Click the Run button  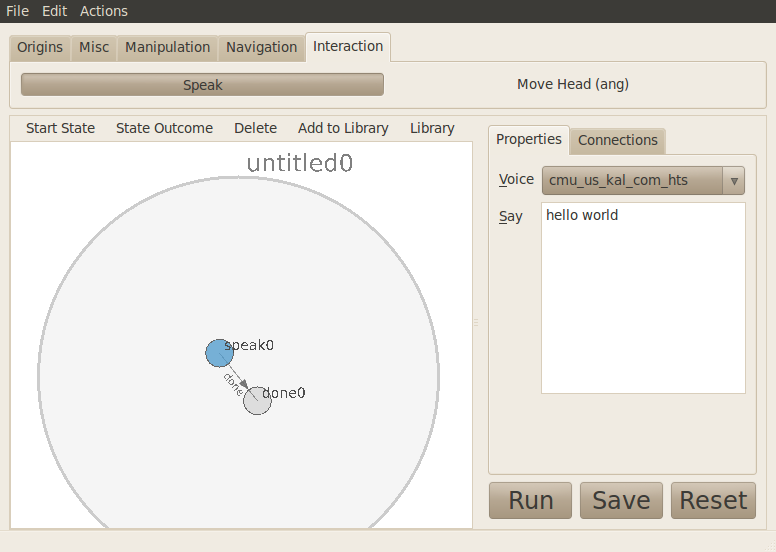click(x=530, y=500)
